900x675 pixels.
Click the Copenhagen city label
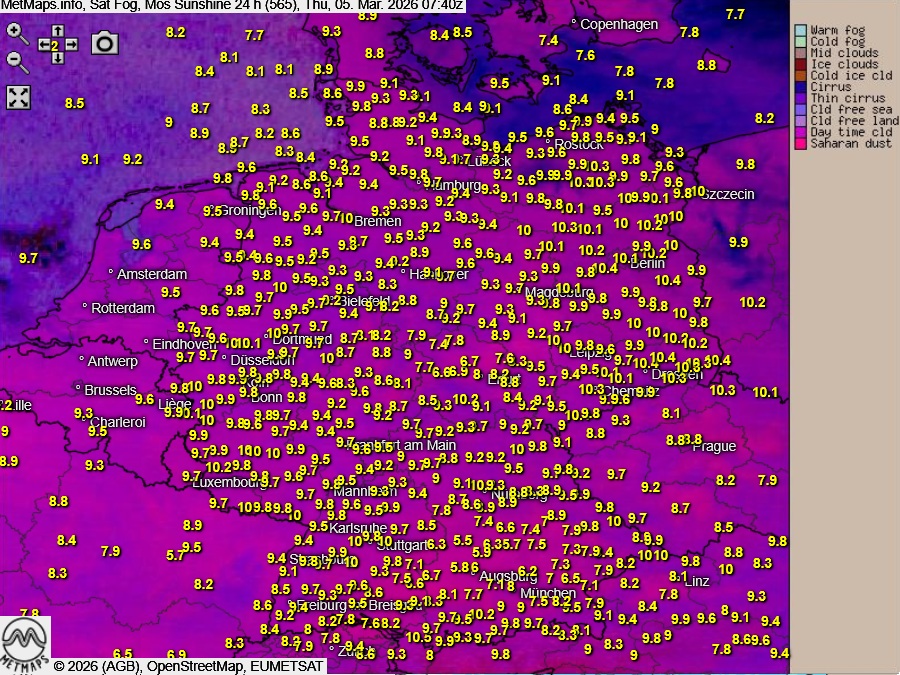click(x=619, y=24)
